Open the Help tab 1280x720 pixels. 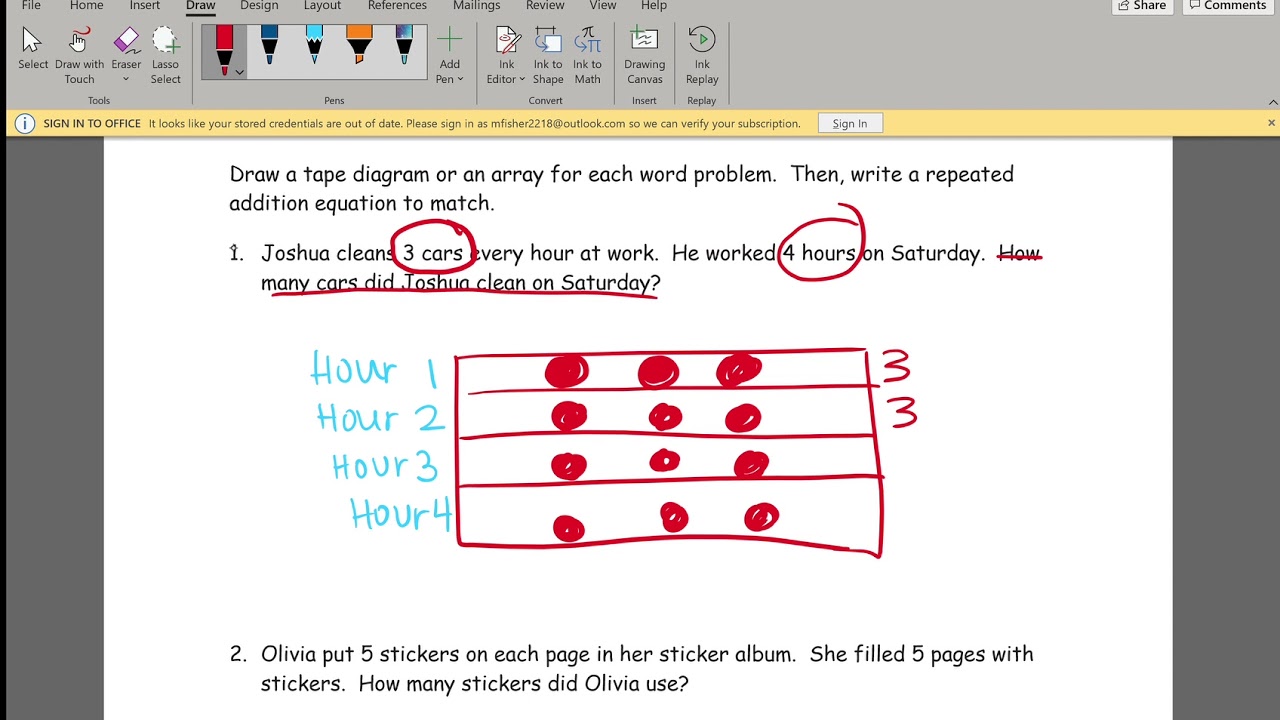[654, 6]
